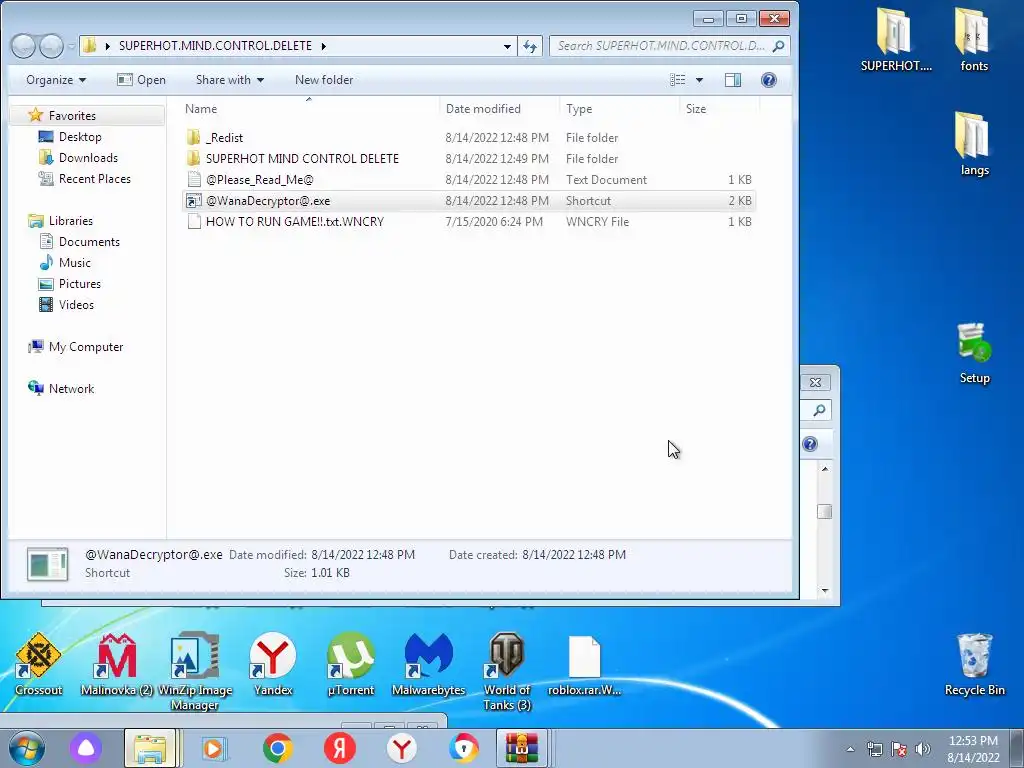This screenshot has width=1024, height=768.
Task: Sort by Name column header
Action: pyautogui.click(x=310, y=109)
